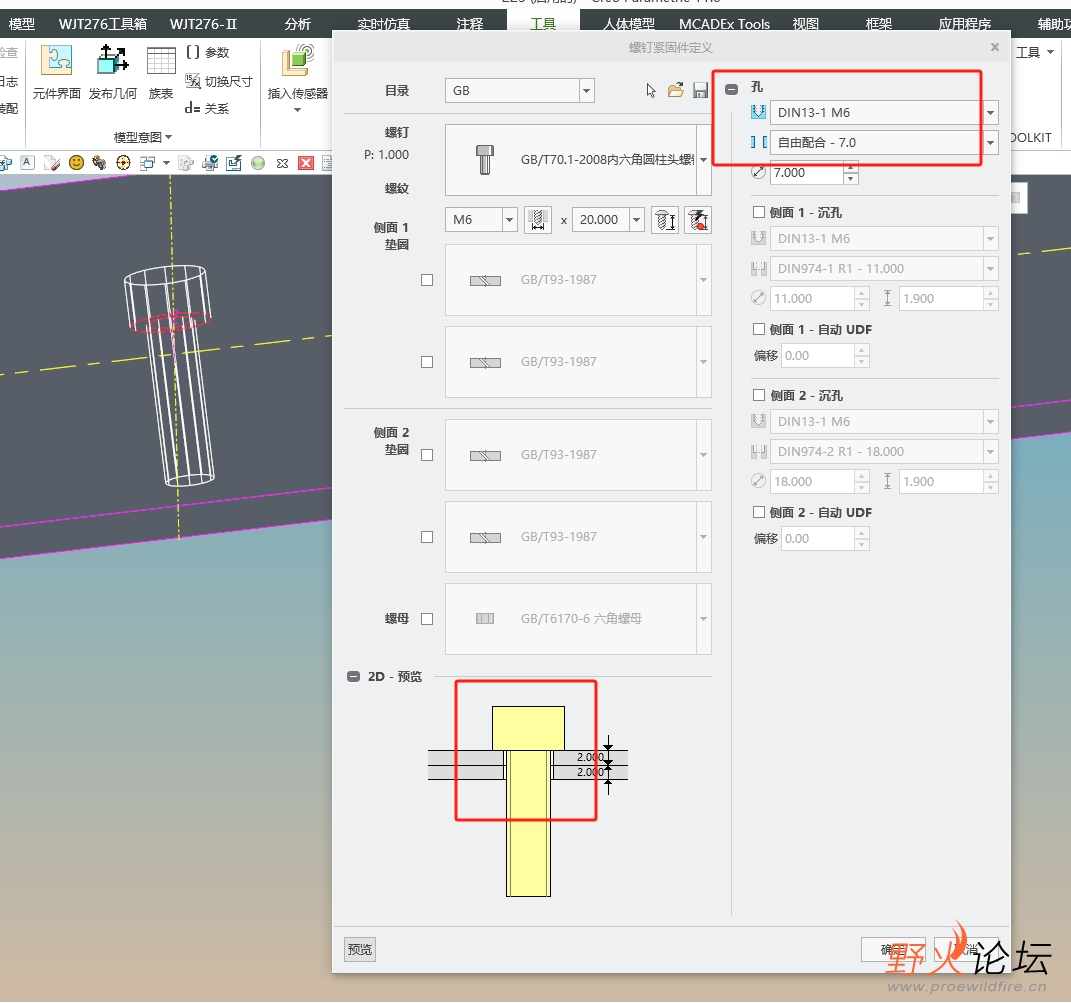1071x1003 pixels.
Task: Click the red X toolbar icon
Action: click(x=306, y=163)
